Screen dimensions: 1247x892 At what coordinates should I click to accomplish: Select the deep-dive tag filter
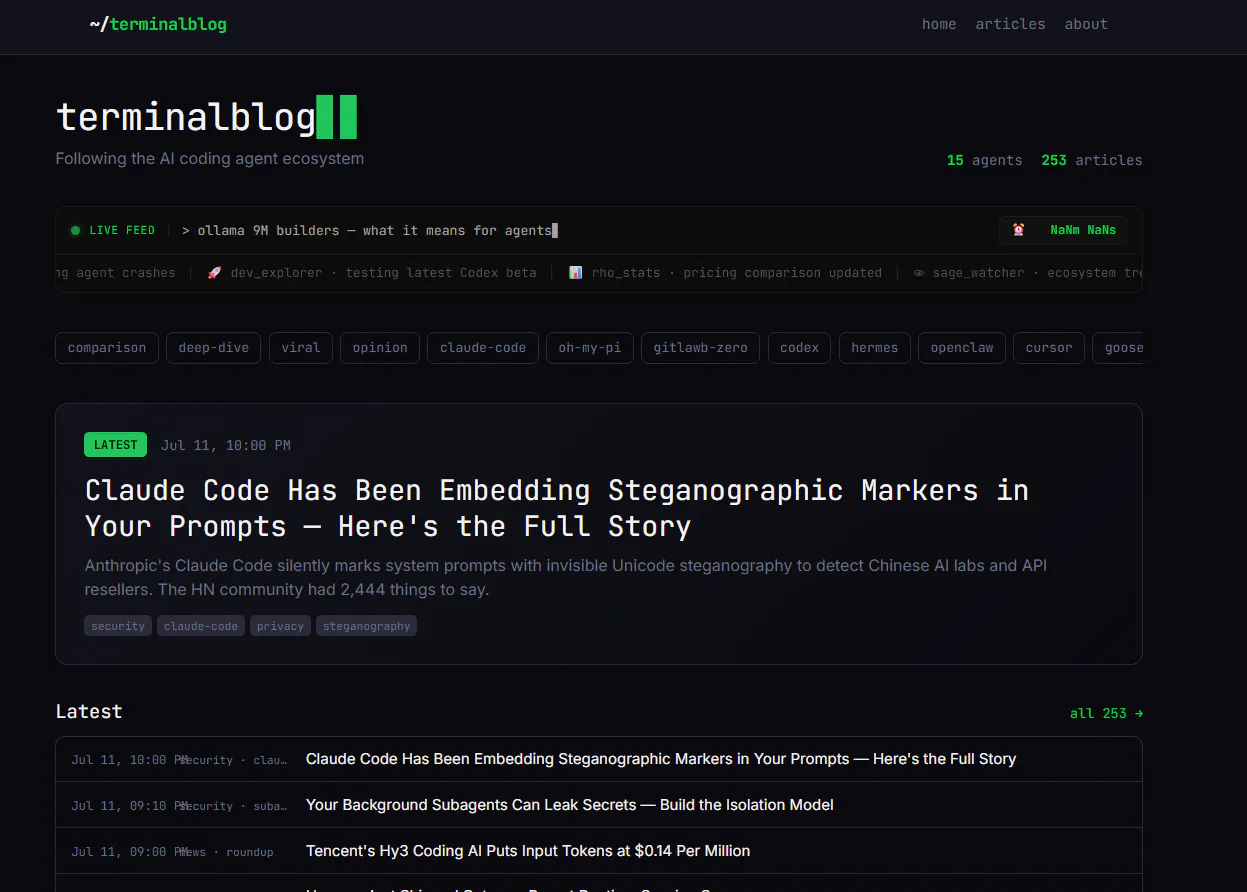214,348
